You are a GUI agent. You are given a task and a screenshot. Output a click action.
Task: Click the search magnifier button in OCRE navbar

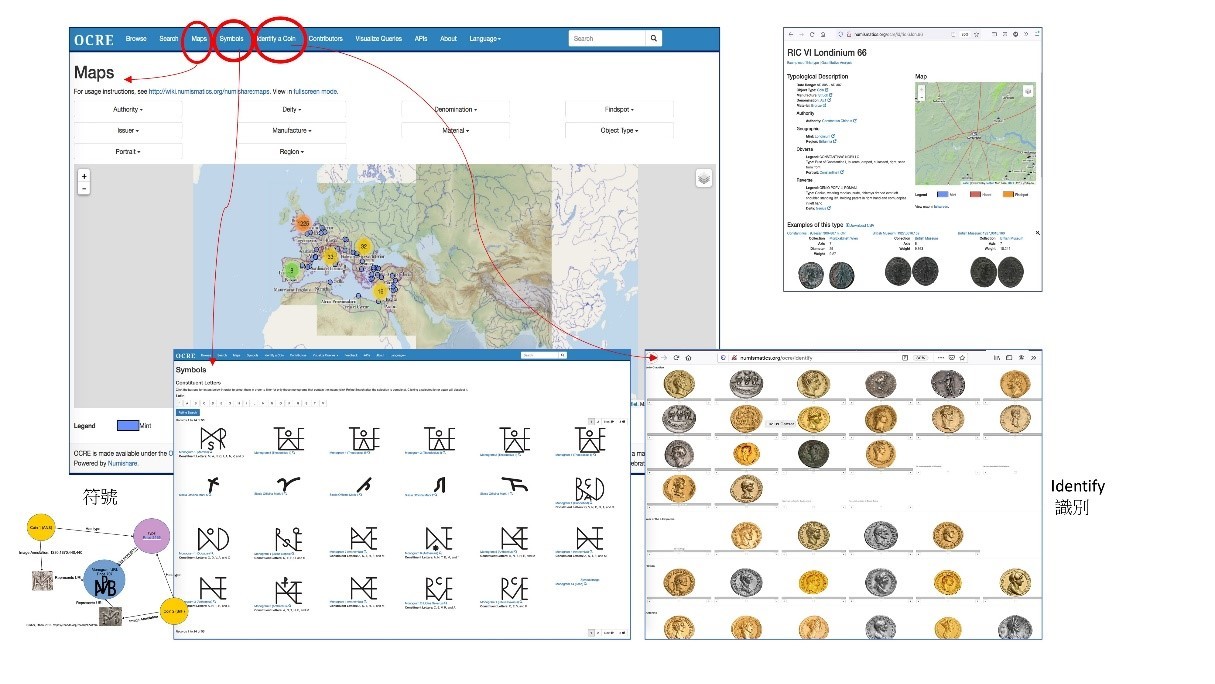coord(653,39)
